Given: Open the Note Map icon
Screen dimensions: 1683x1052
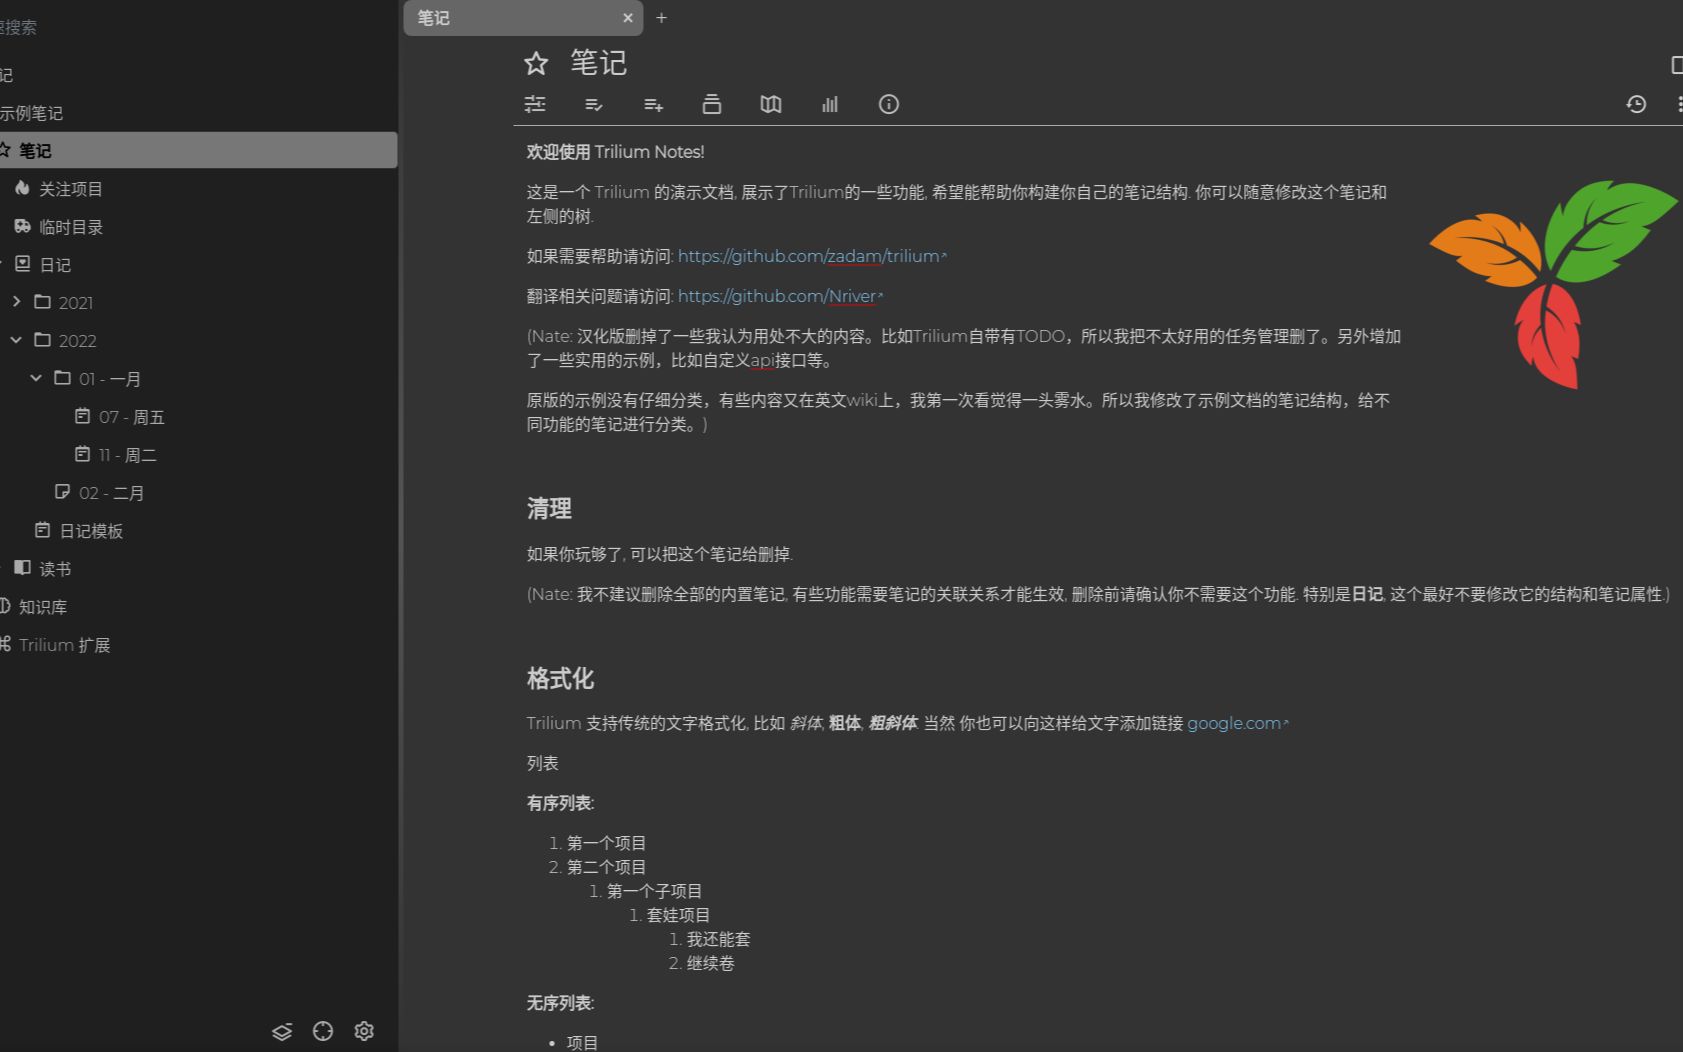Looking at the screenshot, I should pos(771,104).
